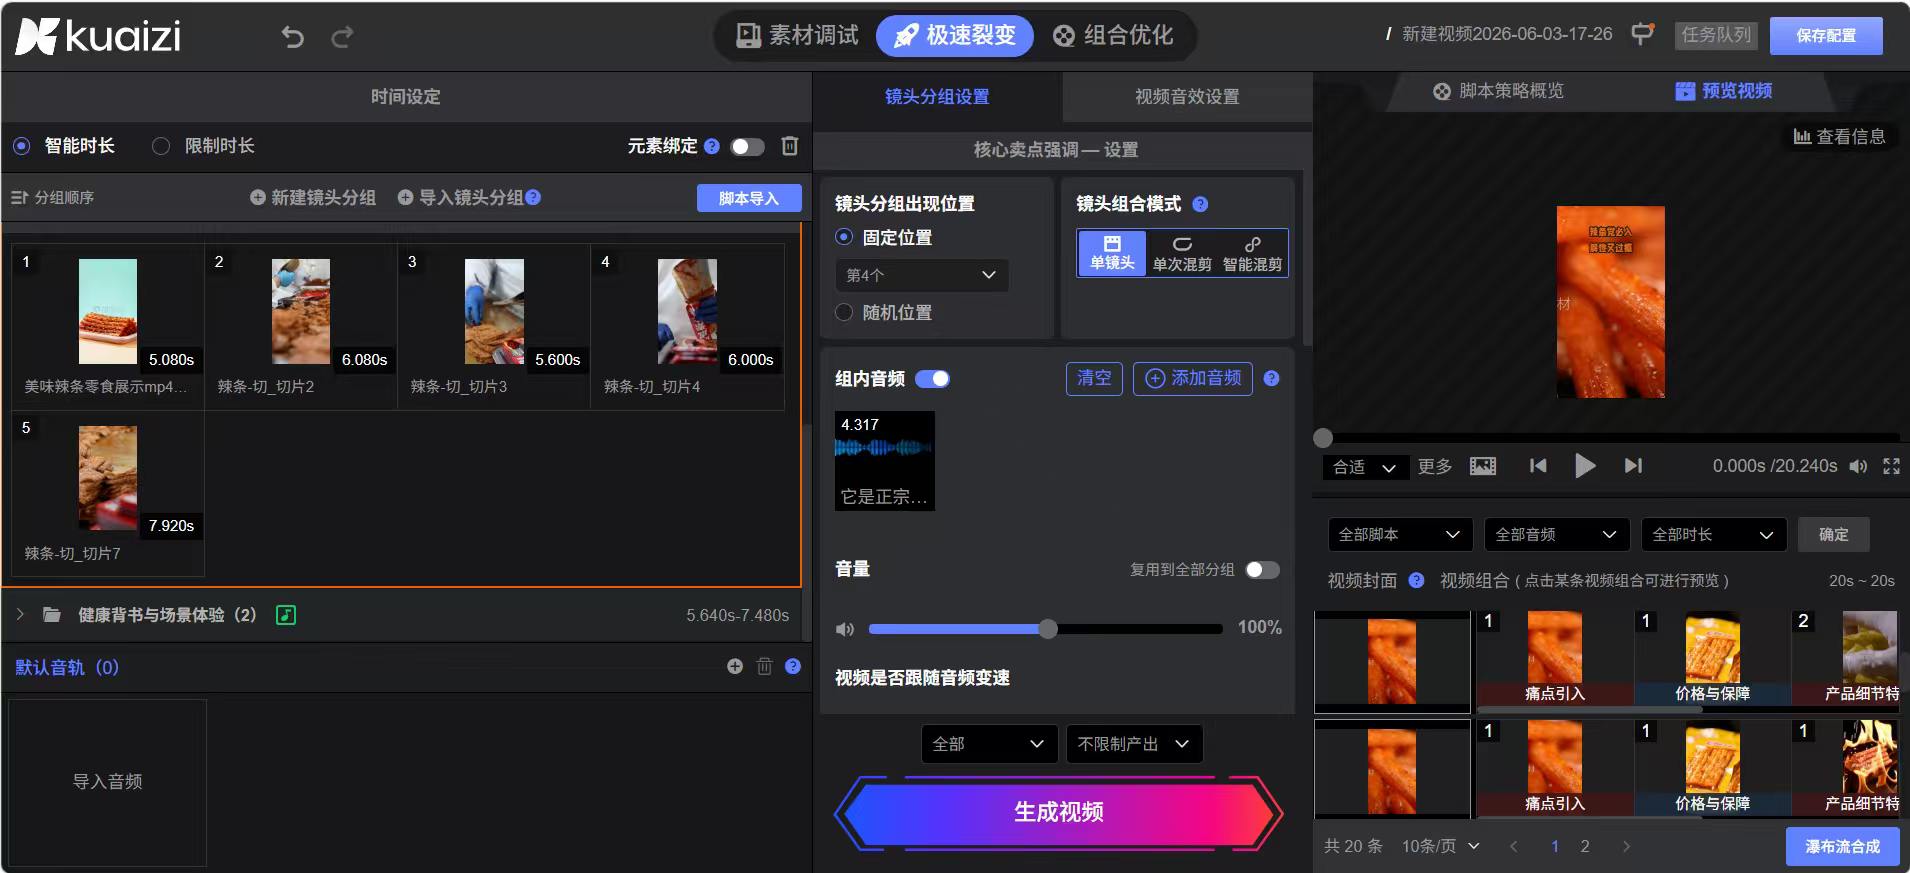Open 视频音效设置 tab

pyautogui.click(x=1187, y=97)
